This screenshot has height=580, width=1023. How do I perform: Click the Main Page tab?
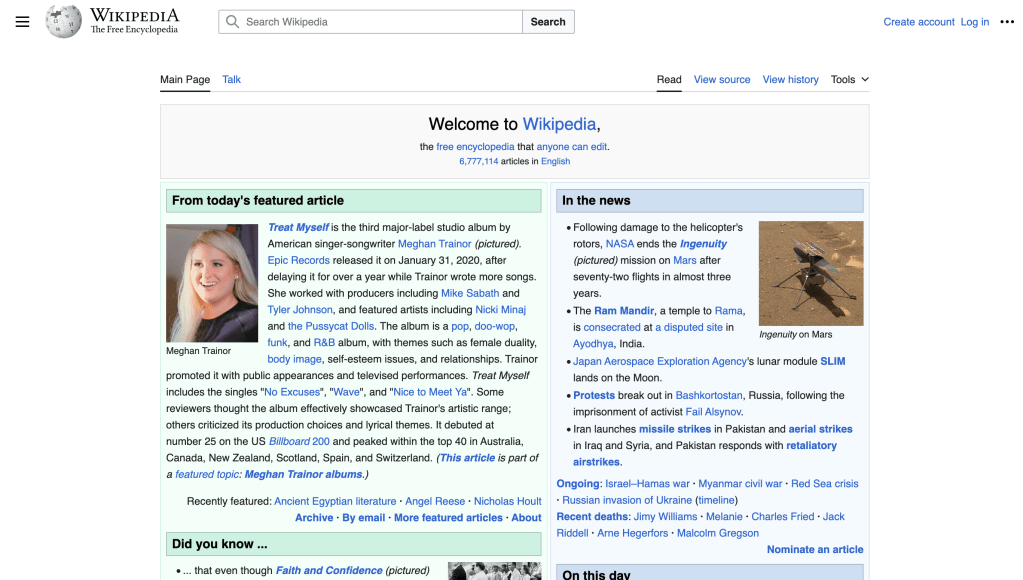coord(185,80)
